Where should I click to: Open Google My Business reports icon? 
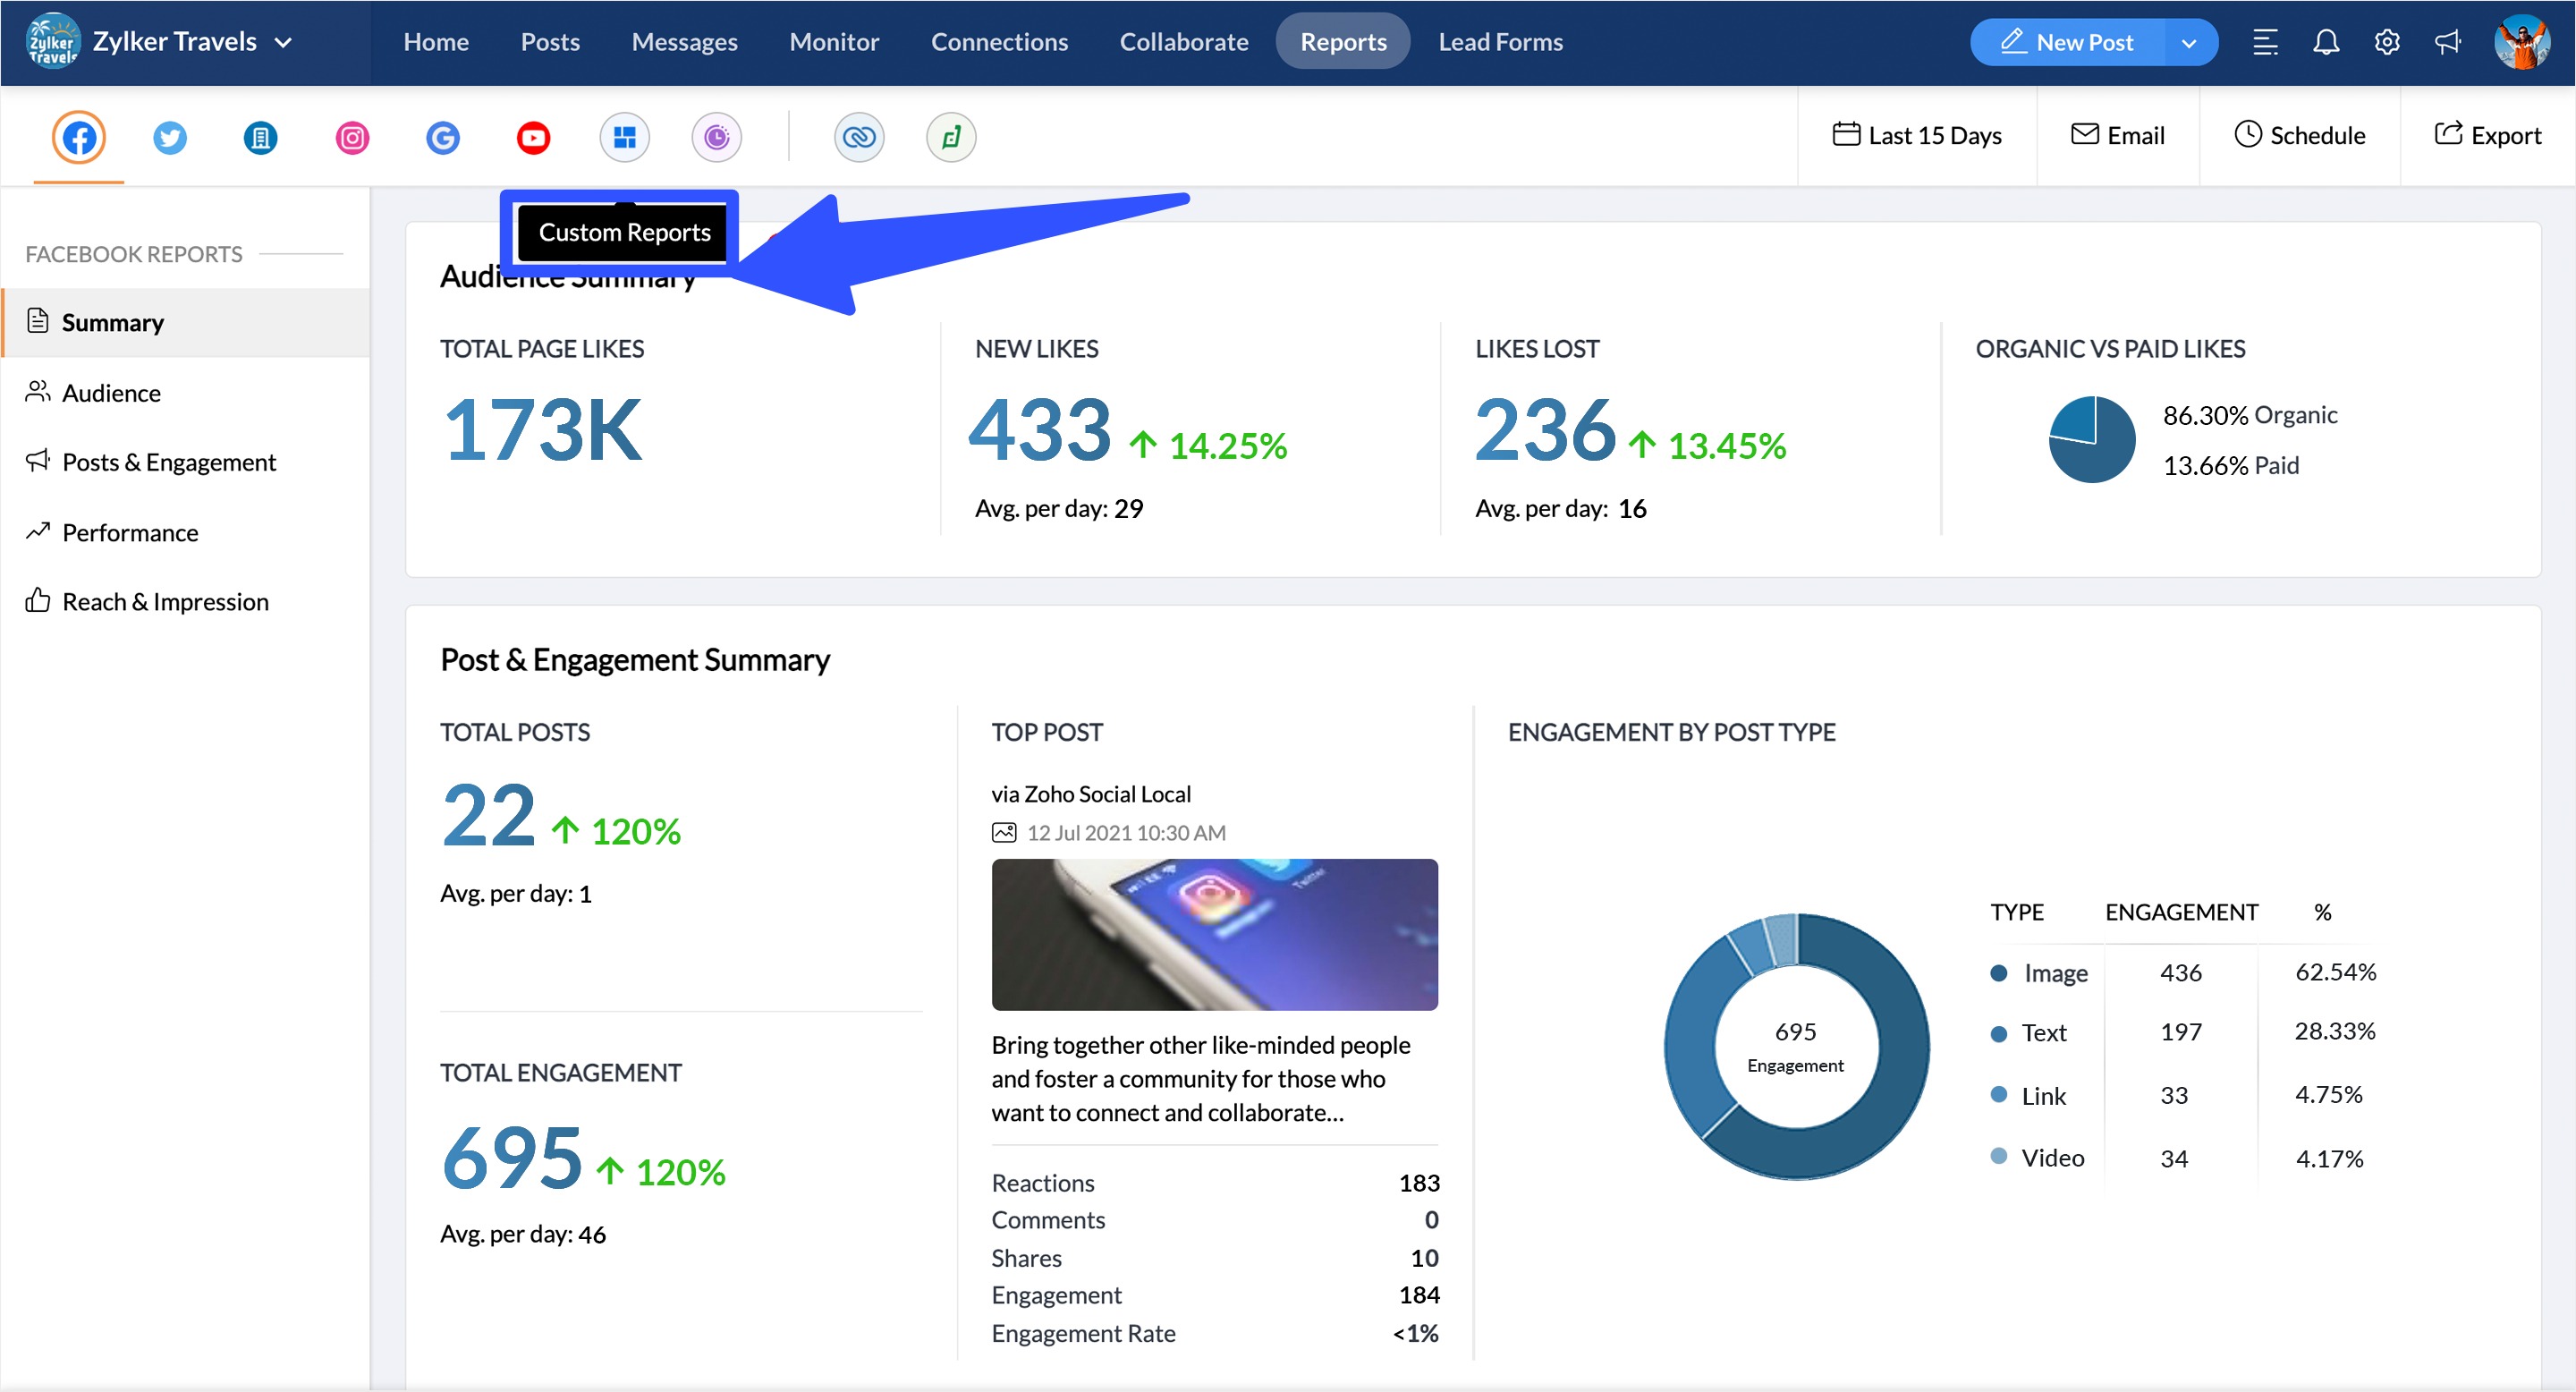(x=442, y=137)
